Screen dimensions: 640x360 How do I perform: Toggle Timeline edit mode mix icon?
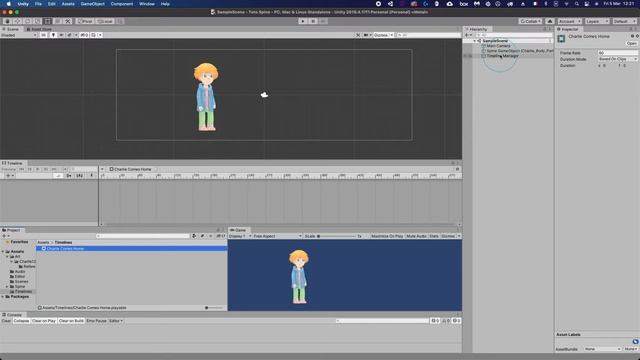[x=58, y=176]
